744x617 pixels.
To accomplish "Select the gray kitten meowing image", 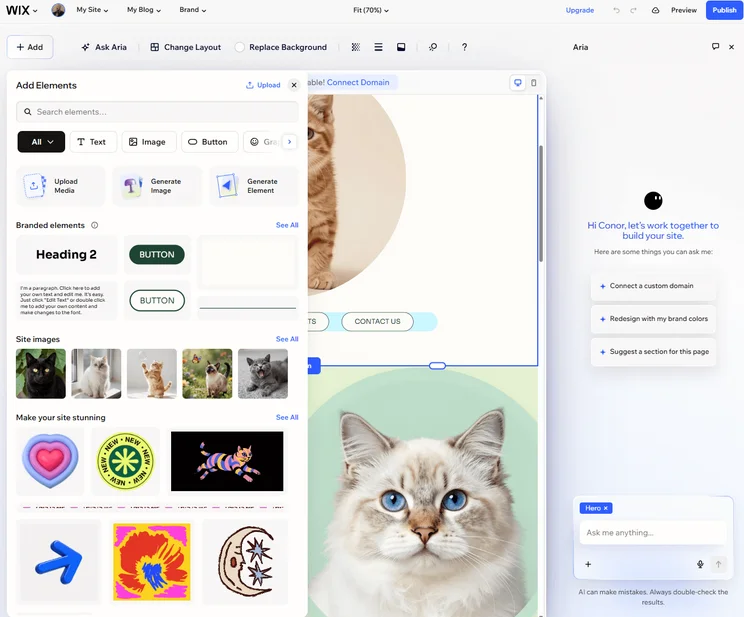I will [x=263, y=374].
